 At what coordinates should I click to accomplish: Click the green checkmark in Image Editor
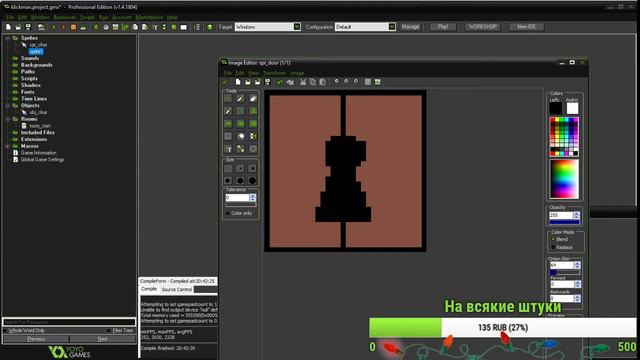click(224, 82)
